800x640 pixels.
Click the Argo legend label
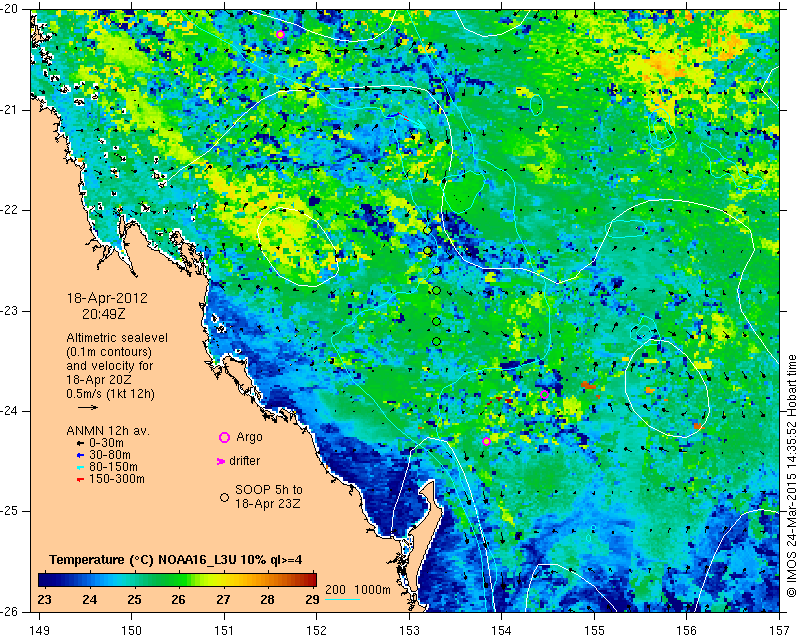tap(249, 437)
